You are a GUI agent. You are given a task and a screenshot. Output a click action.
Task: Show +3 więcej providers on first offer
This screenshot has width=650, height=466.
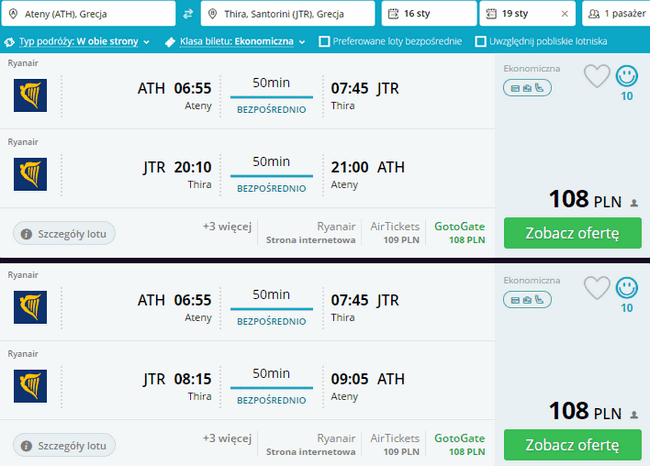point(227,227)
